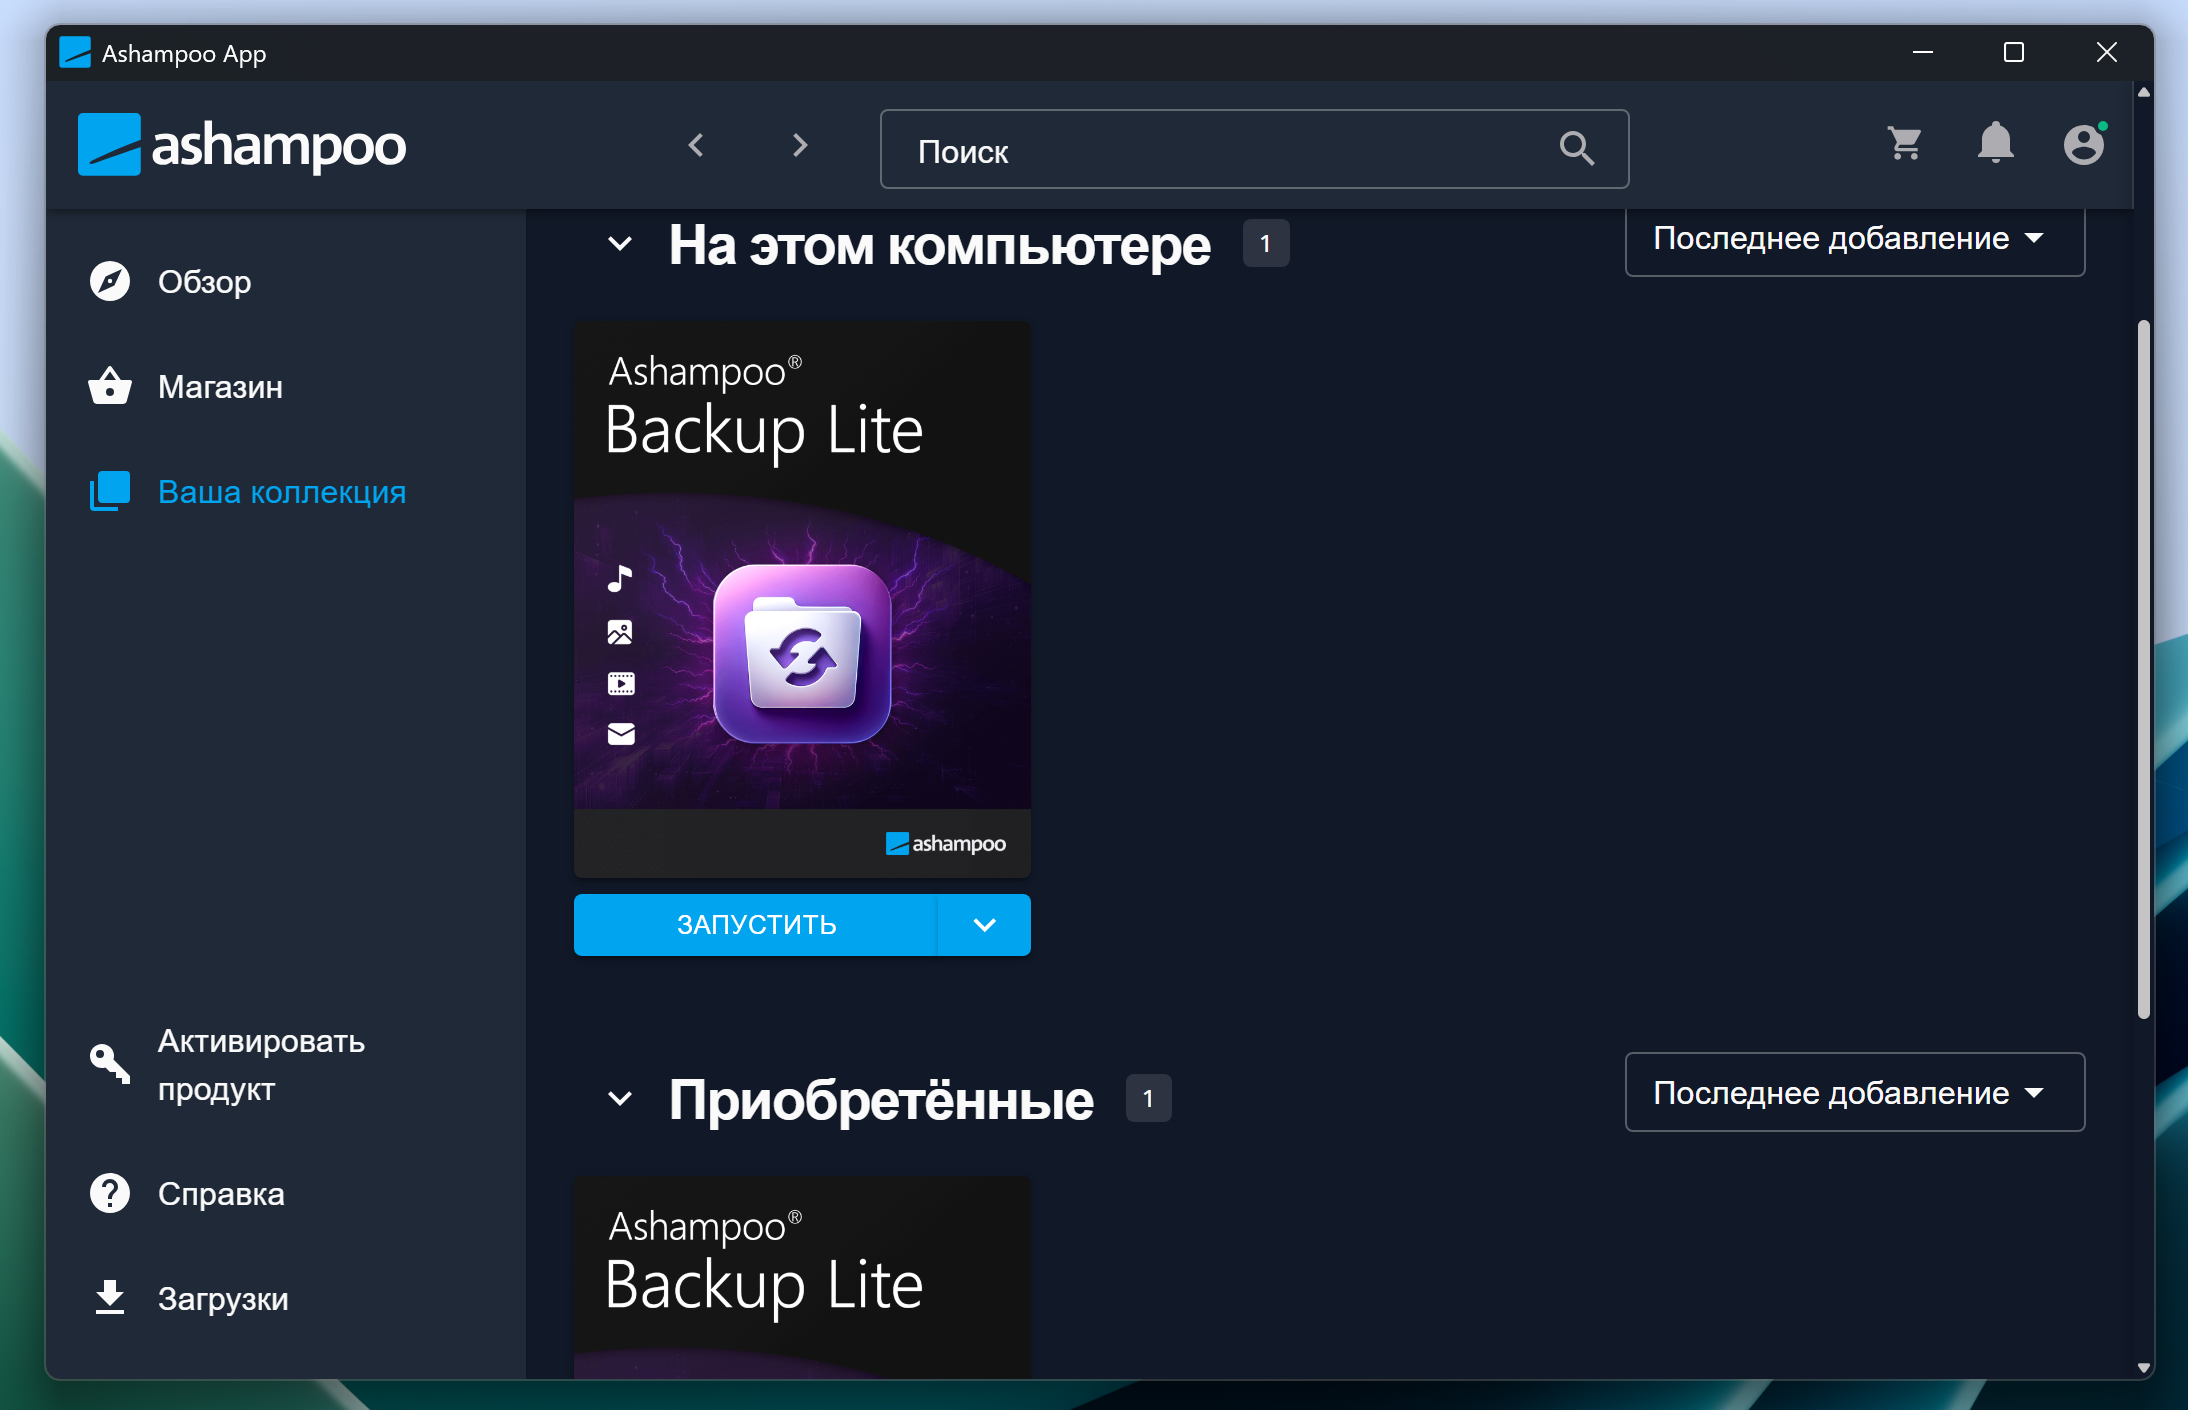Screen dimensions: 2188x1410
Task: Collapse the 'На этом компьютере' section
Action: [x=620, y=244]
